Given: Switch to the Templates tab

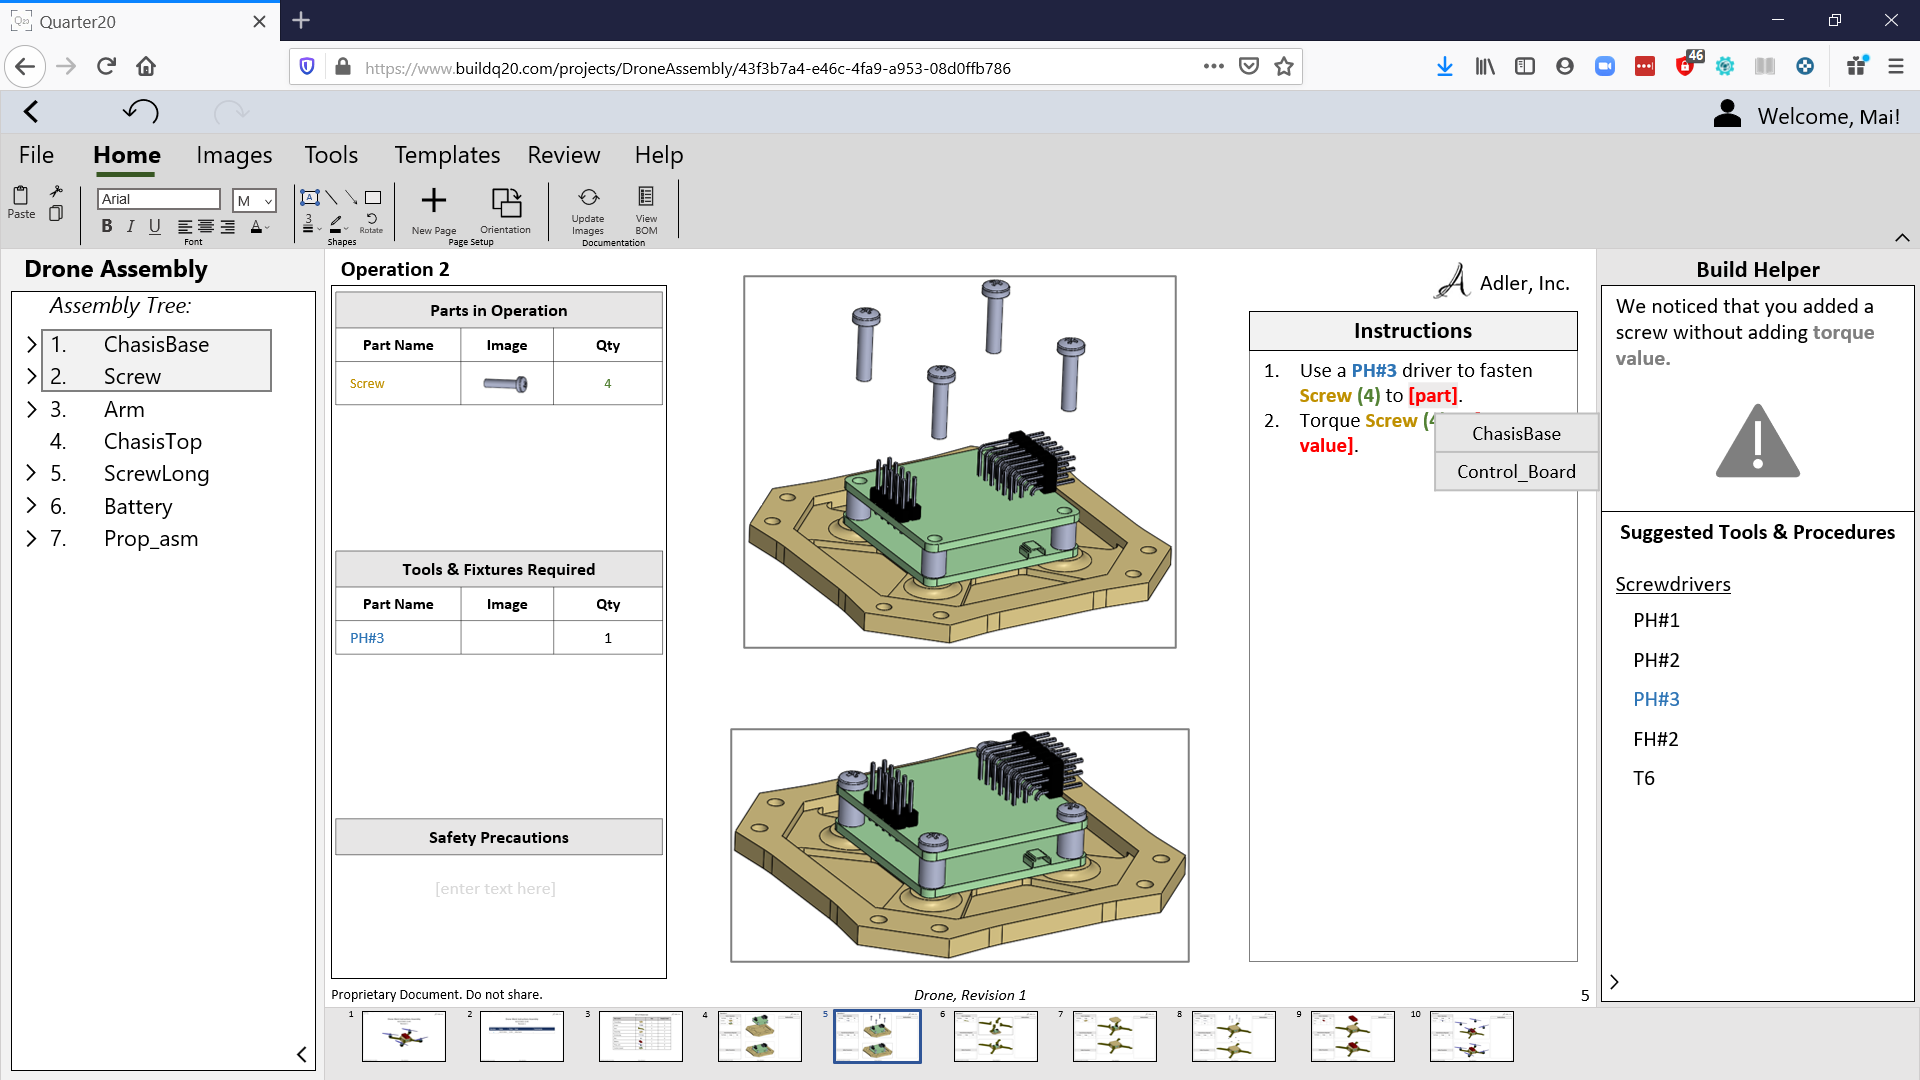Looking at the screenshot, I should [x=446, y=155].
